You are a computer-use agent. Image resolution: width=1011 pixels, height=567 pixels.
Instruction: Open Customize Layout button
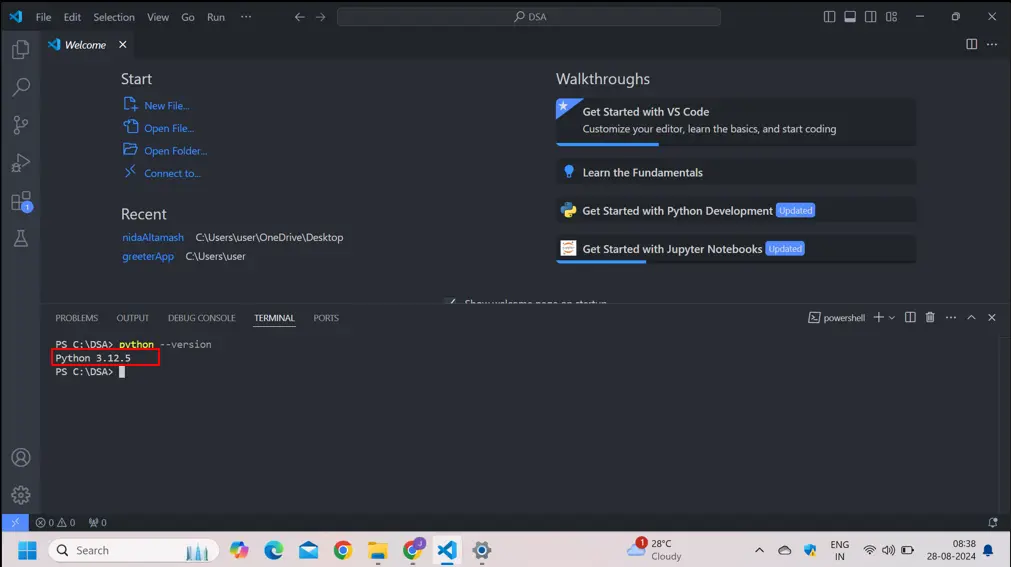click(x=891, y=17)
